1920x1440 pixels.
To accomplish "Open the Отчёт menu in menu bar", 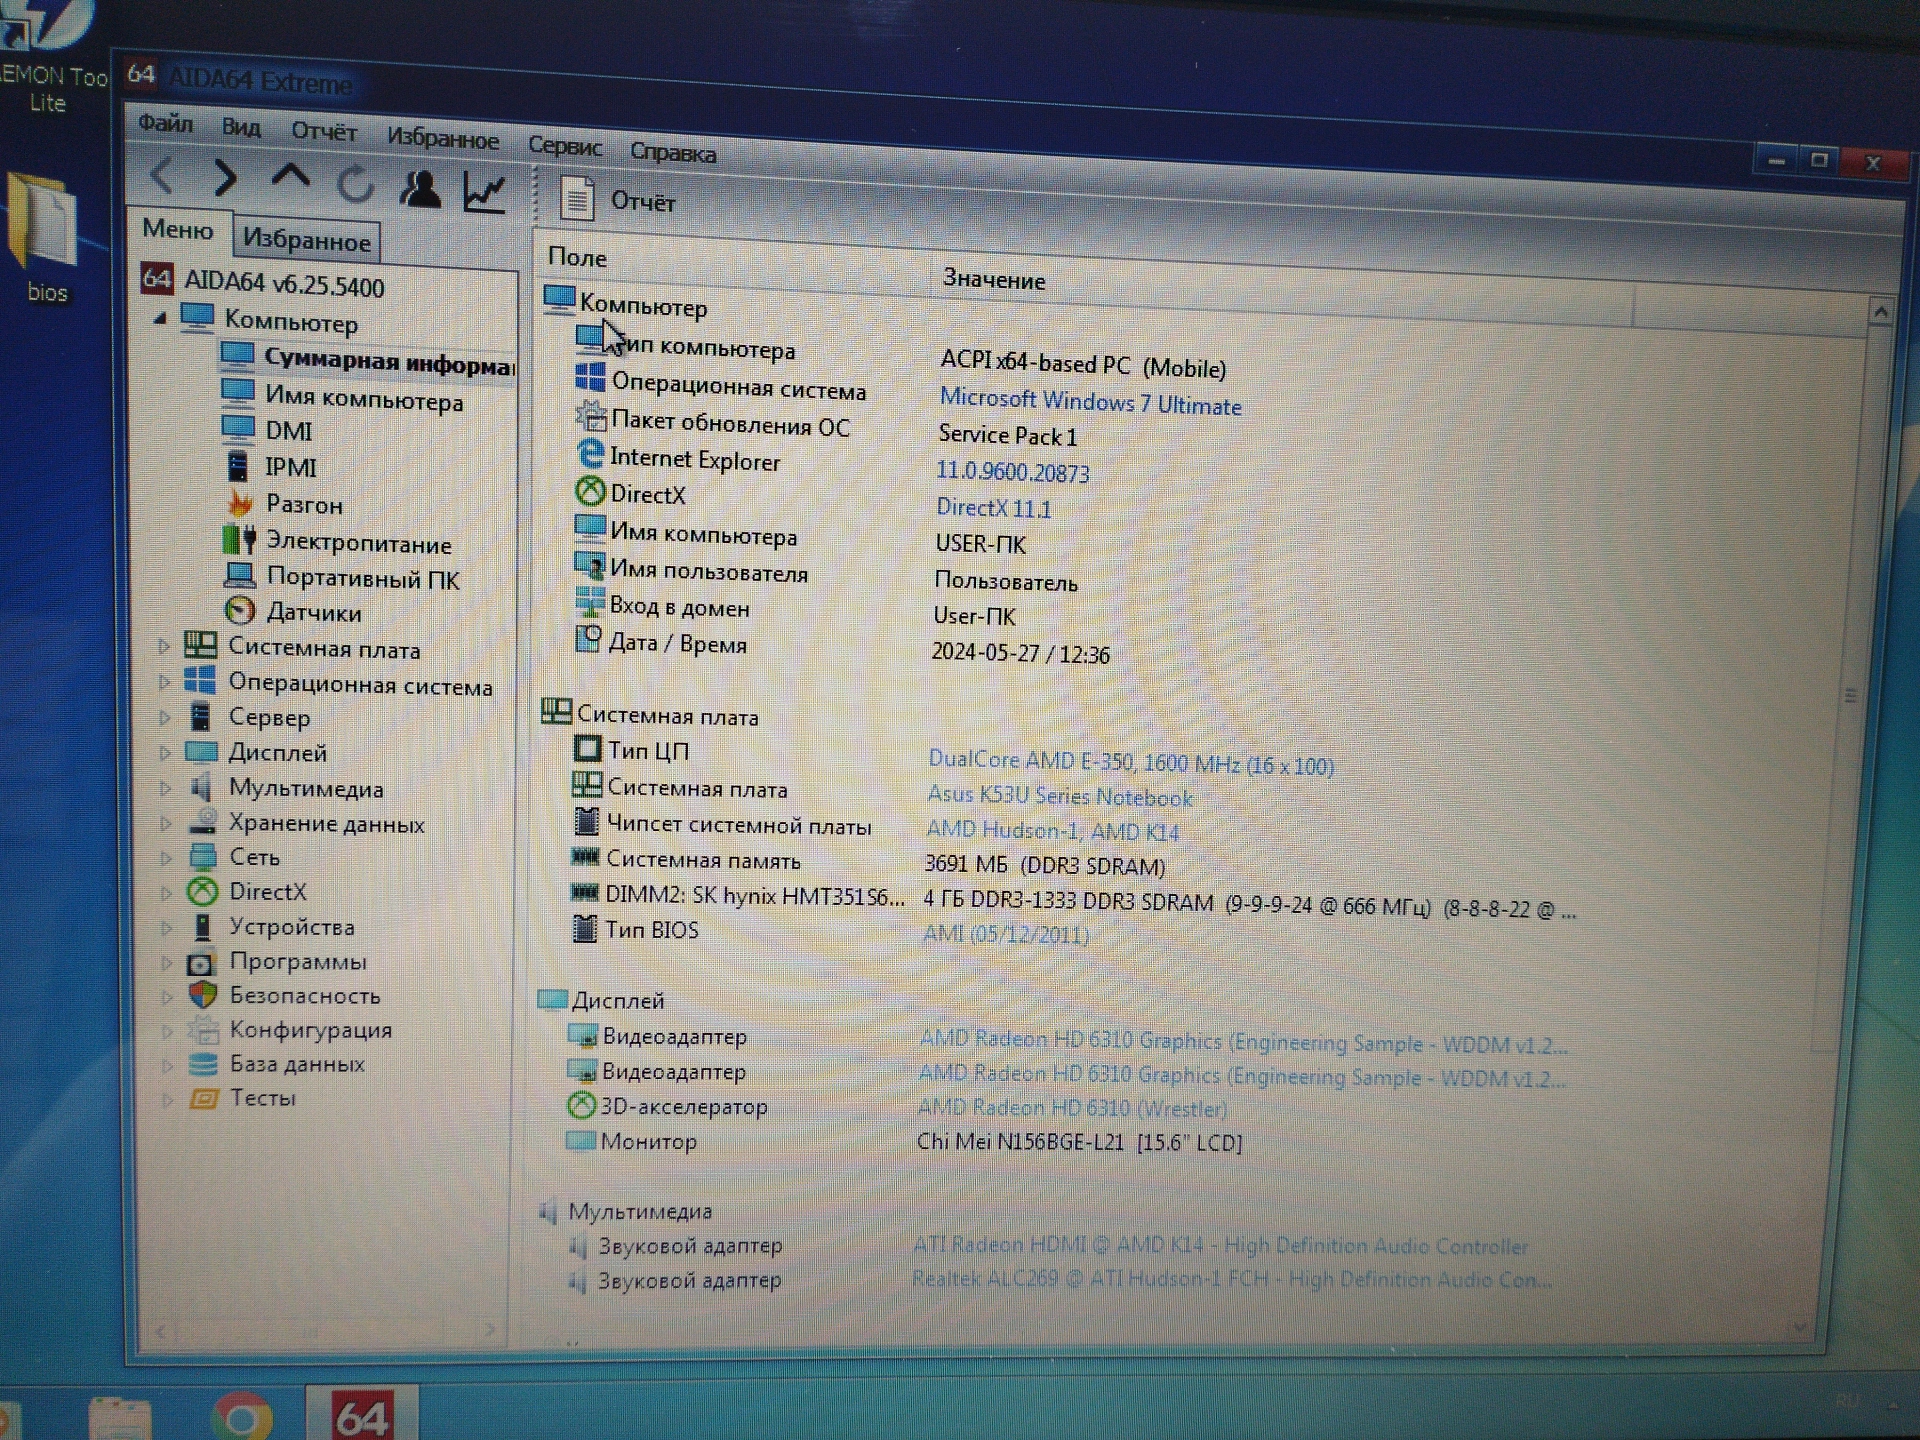I will click(x=324, y=131).
